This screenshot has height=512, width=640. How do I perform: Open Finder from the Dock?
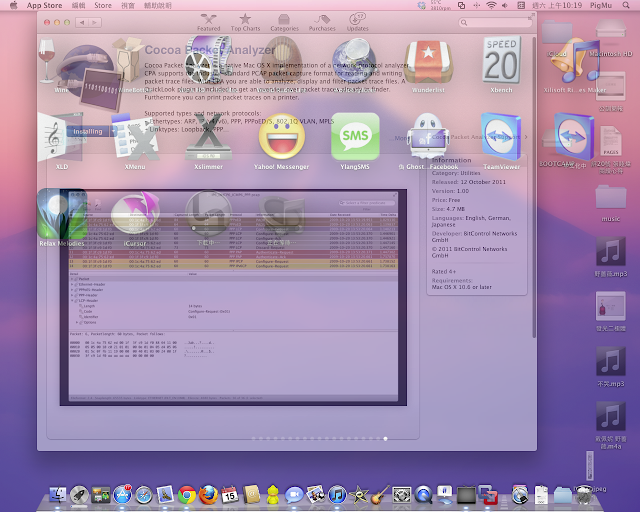pyautogui.click(x=58, y=495)
